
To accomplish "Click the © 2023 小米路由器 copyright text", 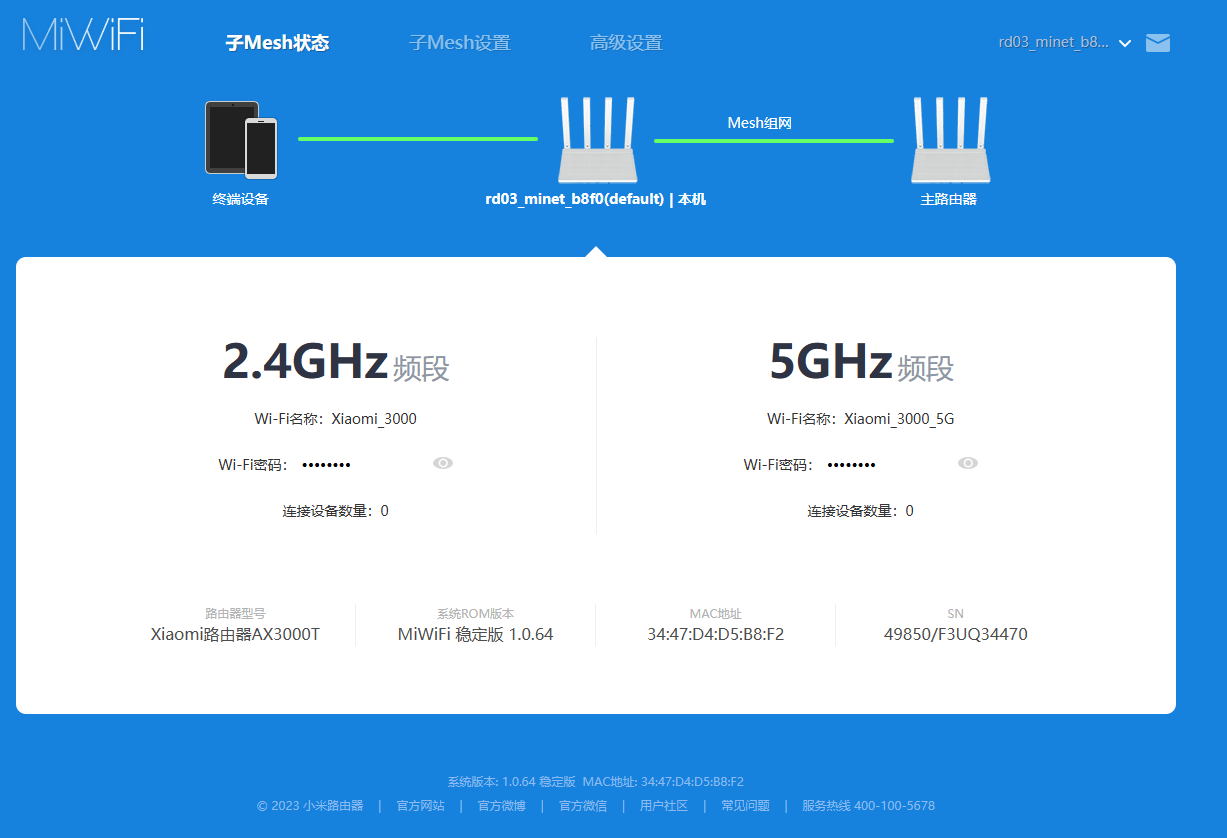I will (310, 805).
